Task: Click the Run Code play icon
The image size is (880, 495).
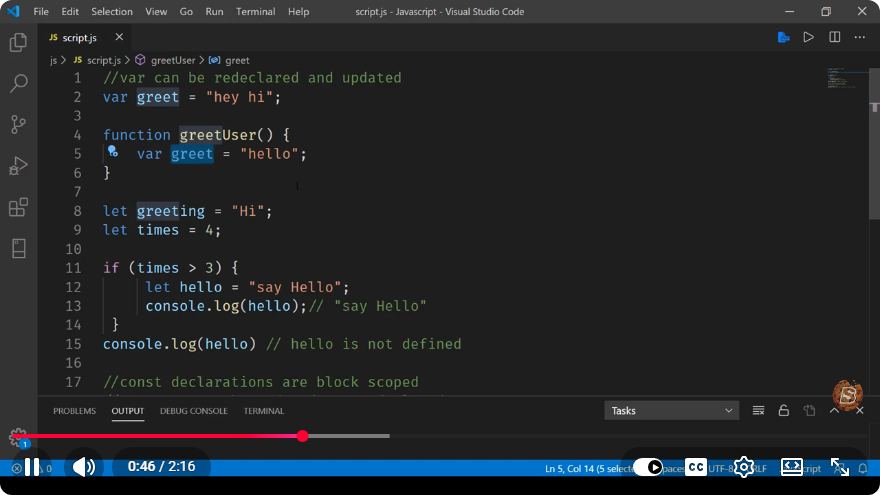Action: tap(808, 38)
